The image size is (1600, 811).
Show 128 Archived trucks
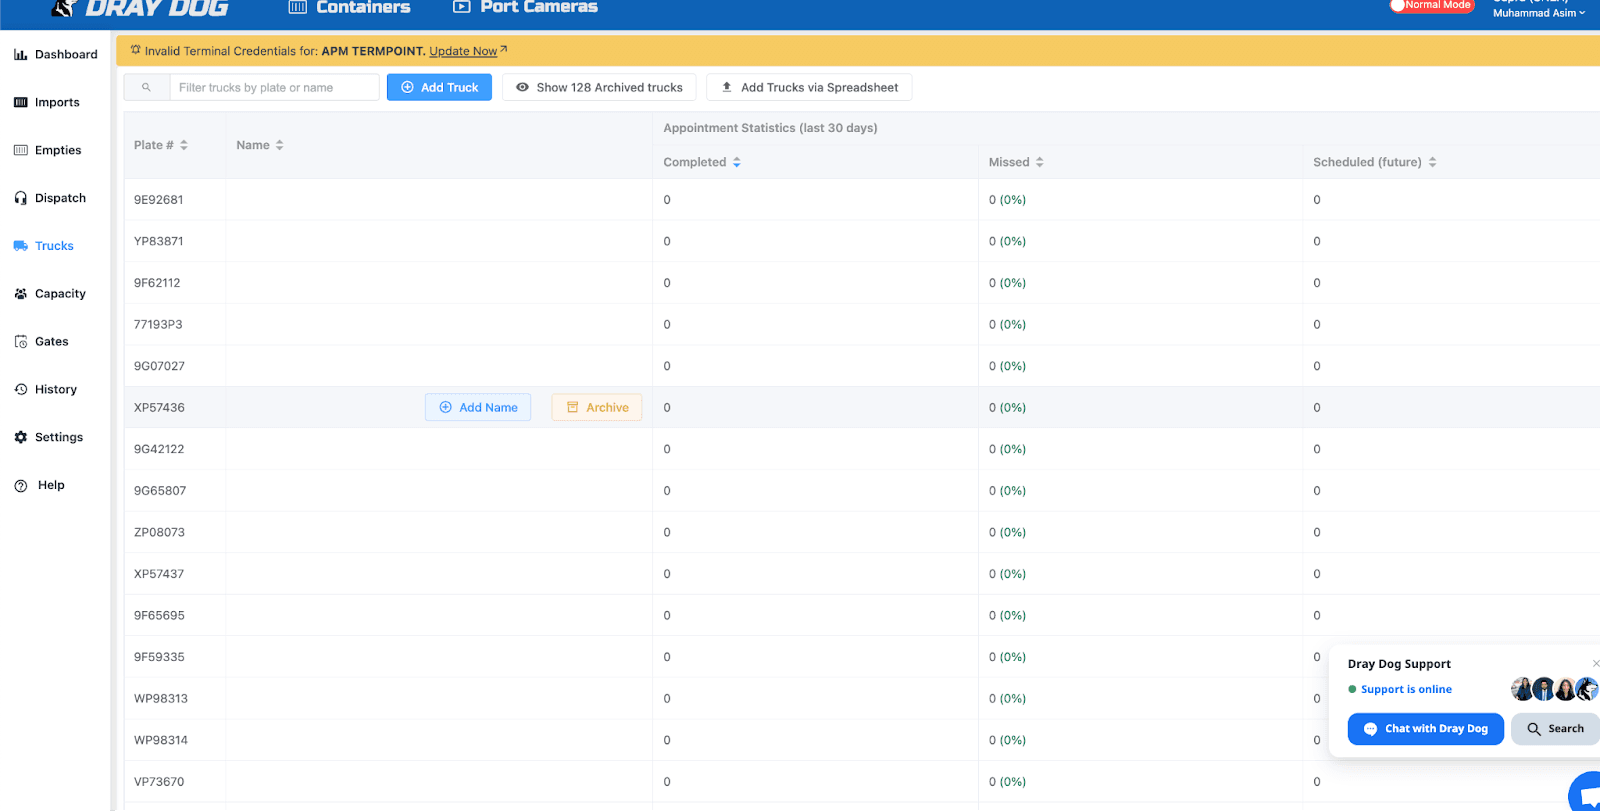click(x=599, y=88)
